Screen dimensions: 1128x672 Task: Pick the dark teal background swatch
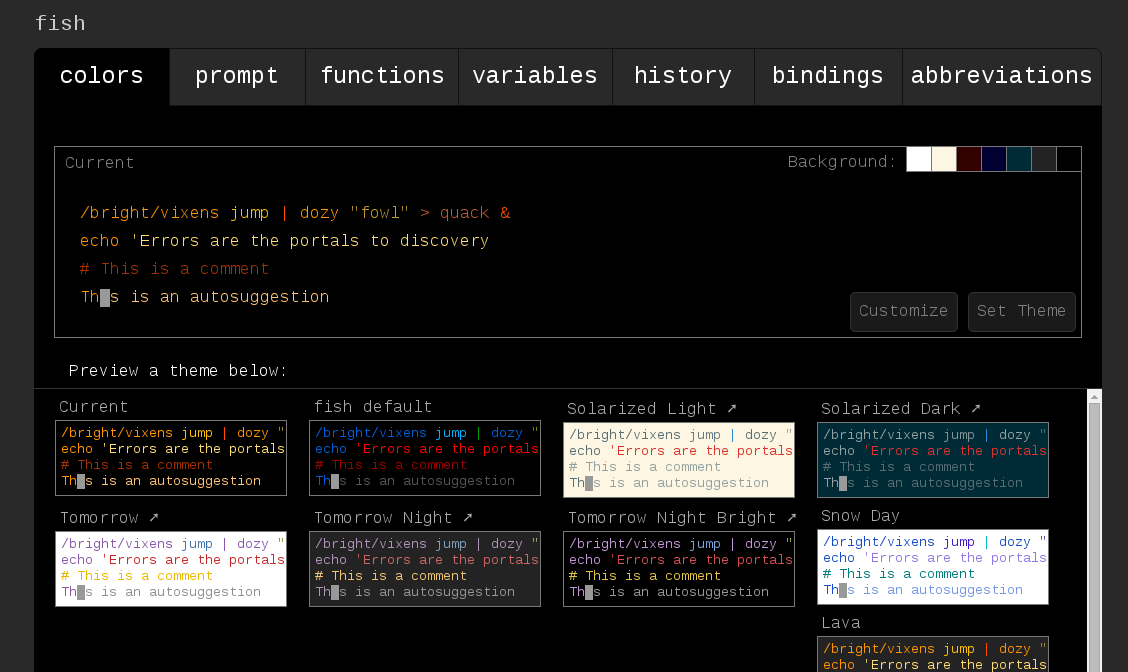coord(1019,159)
